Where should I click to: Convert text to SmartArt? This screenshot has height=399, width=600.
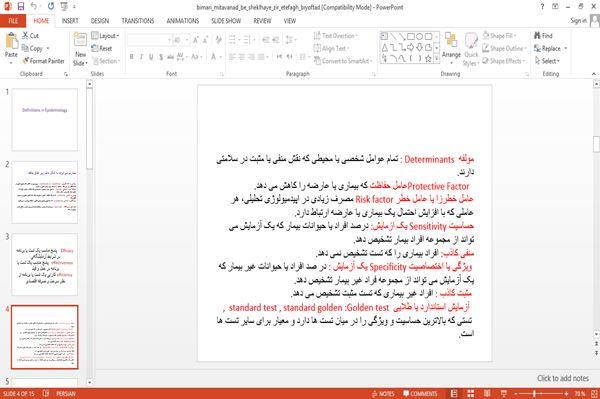tap(342, 61)
